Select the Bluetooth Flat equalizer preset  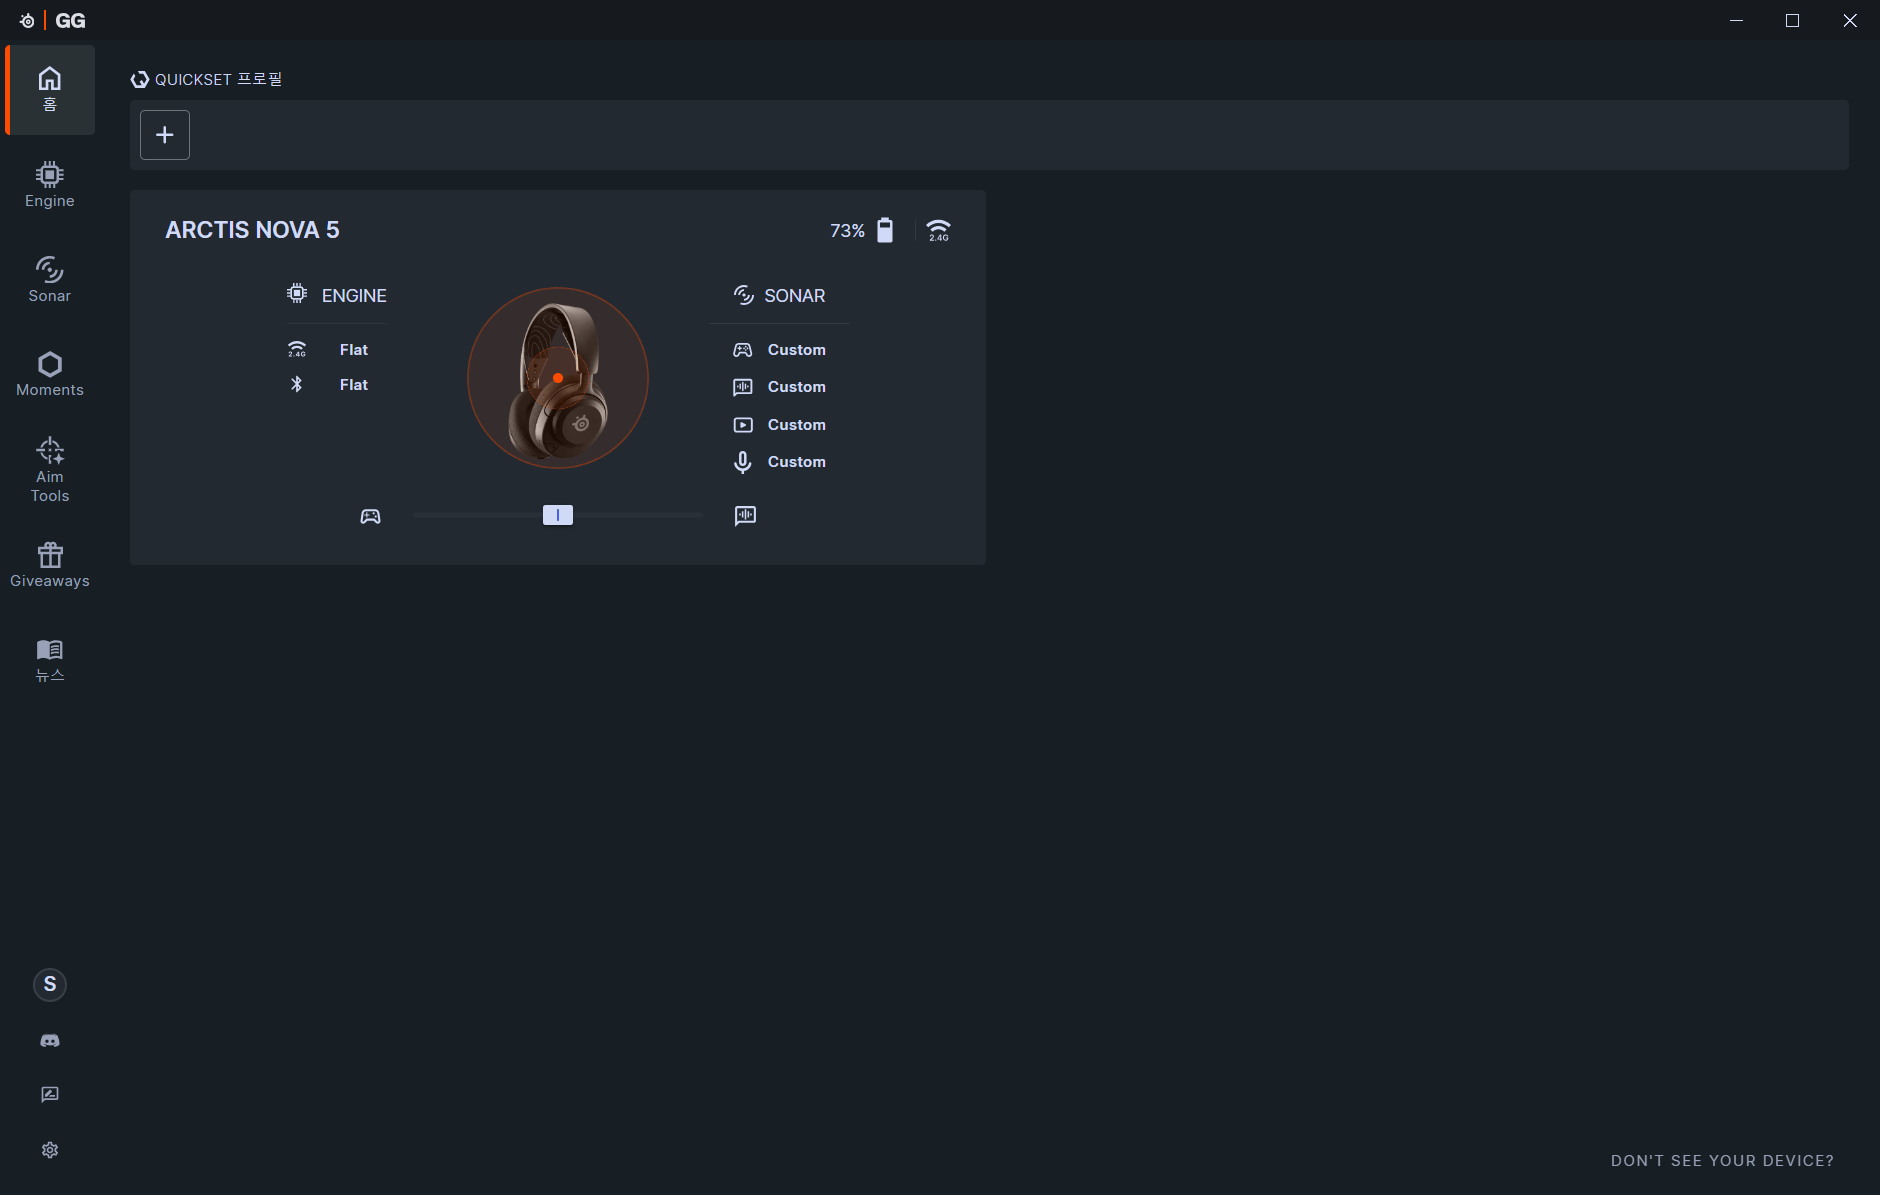pos(354,385)
